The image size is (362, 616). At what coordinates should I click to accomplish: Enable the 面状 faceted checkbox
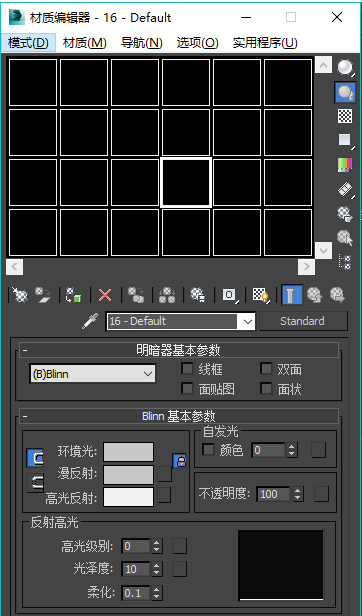click(x=266, y=389)
